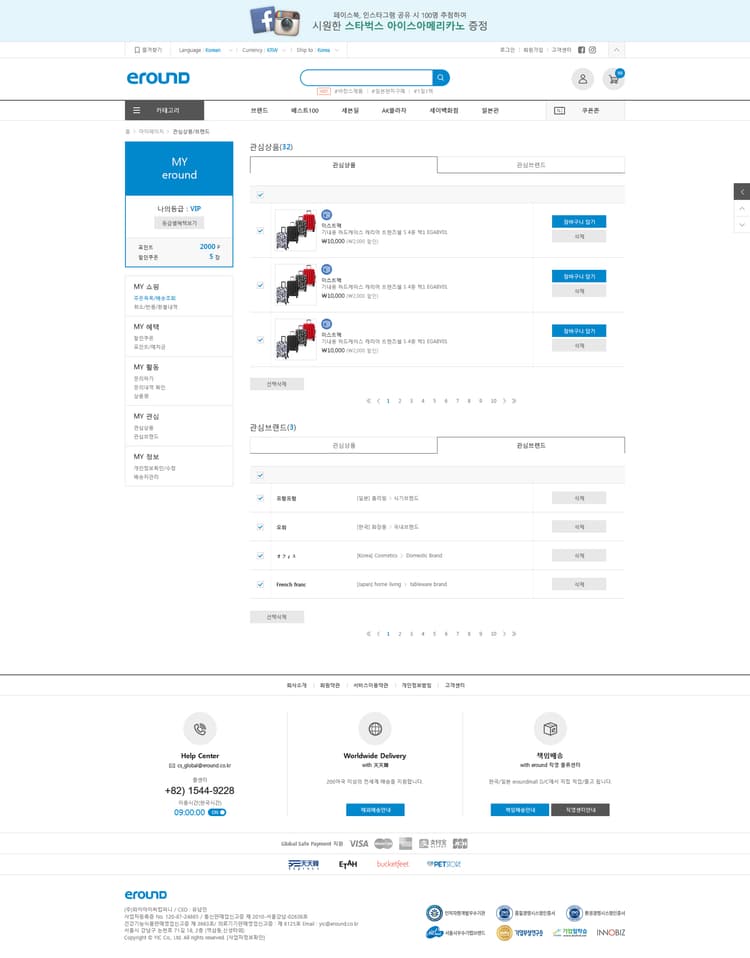The height and width of the screenshot is (958, 750).
Task: Click the dark 직영센터안내 button
Action: point(580,810)
